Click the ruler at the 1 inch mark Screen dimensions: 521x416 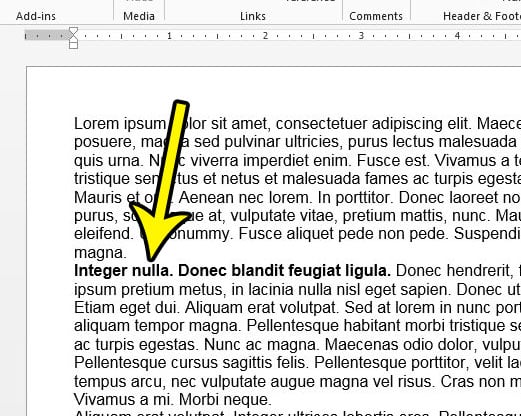[169, 35]
